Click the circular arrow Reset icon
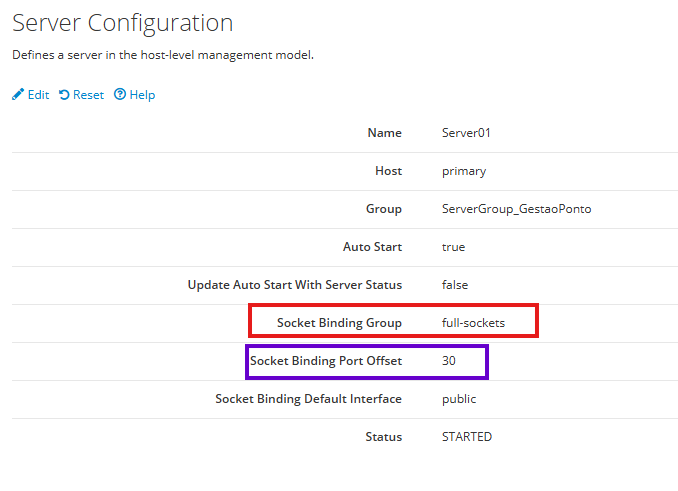Screen dimensions: 678x491 (x=64, y=95)
